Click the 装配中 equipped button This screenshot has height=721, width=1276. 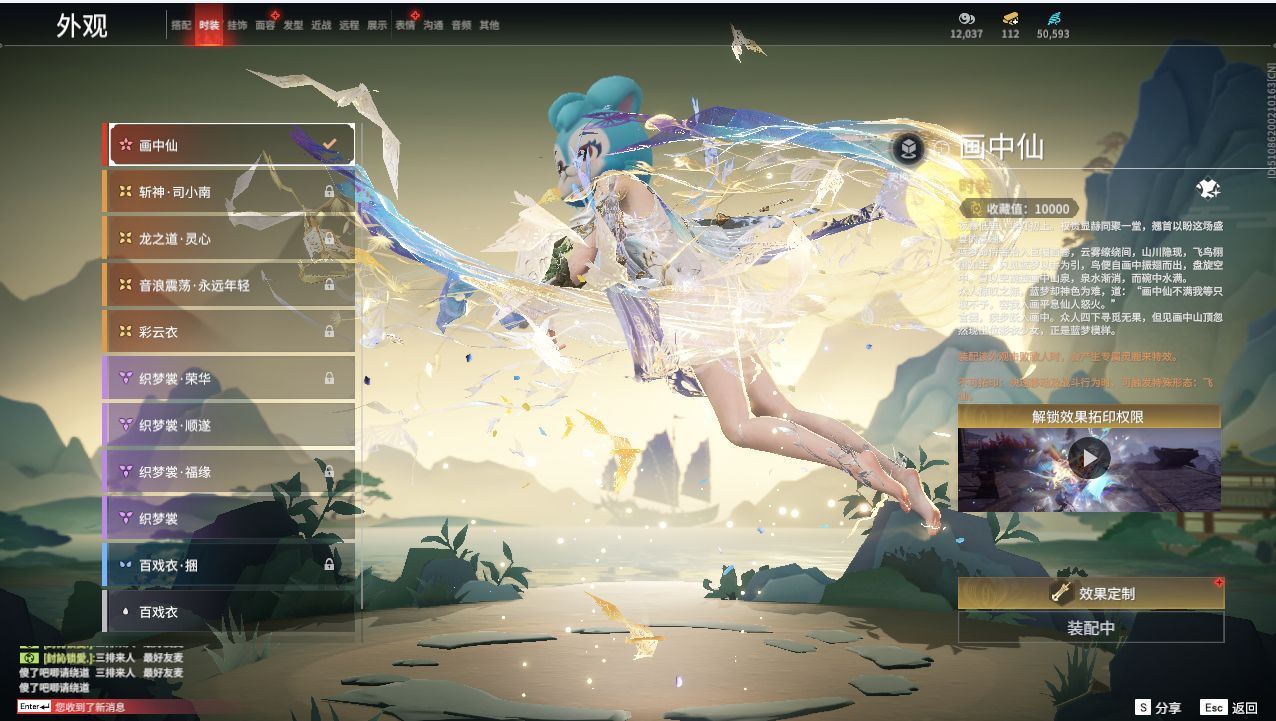coord(1090,628)
